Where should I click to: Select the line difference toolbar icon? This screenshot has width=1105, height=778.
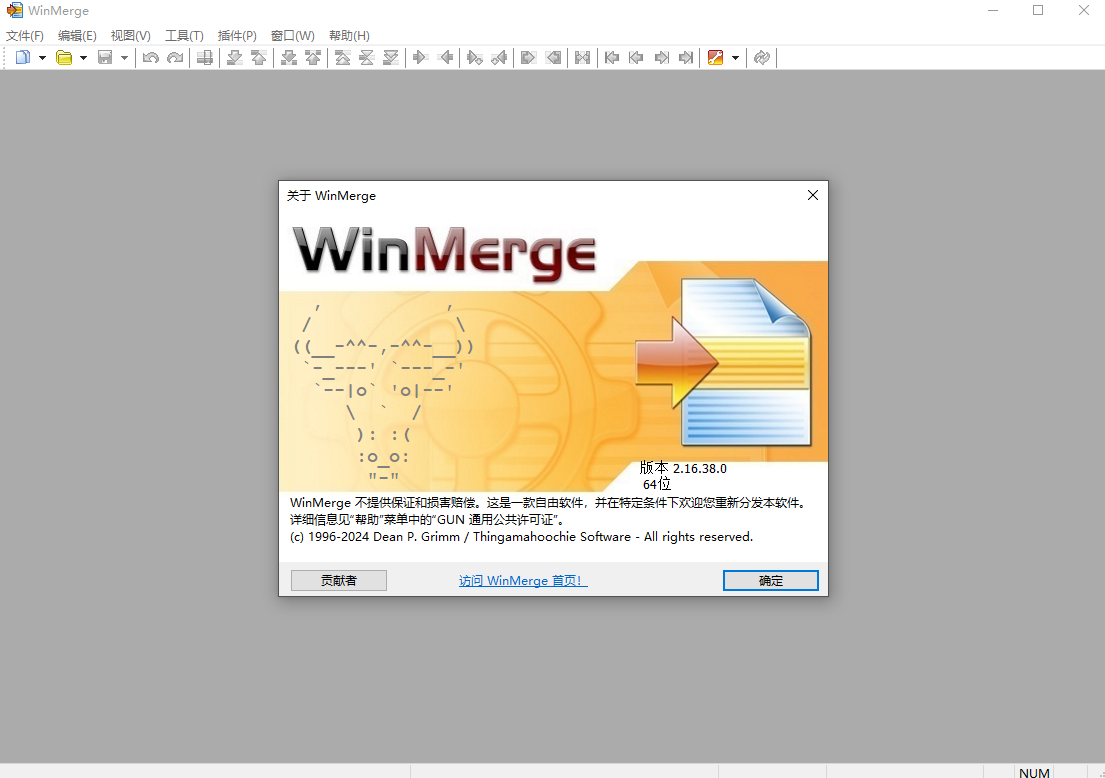pos(205,58)
